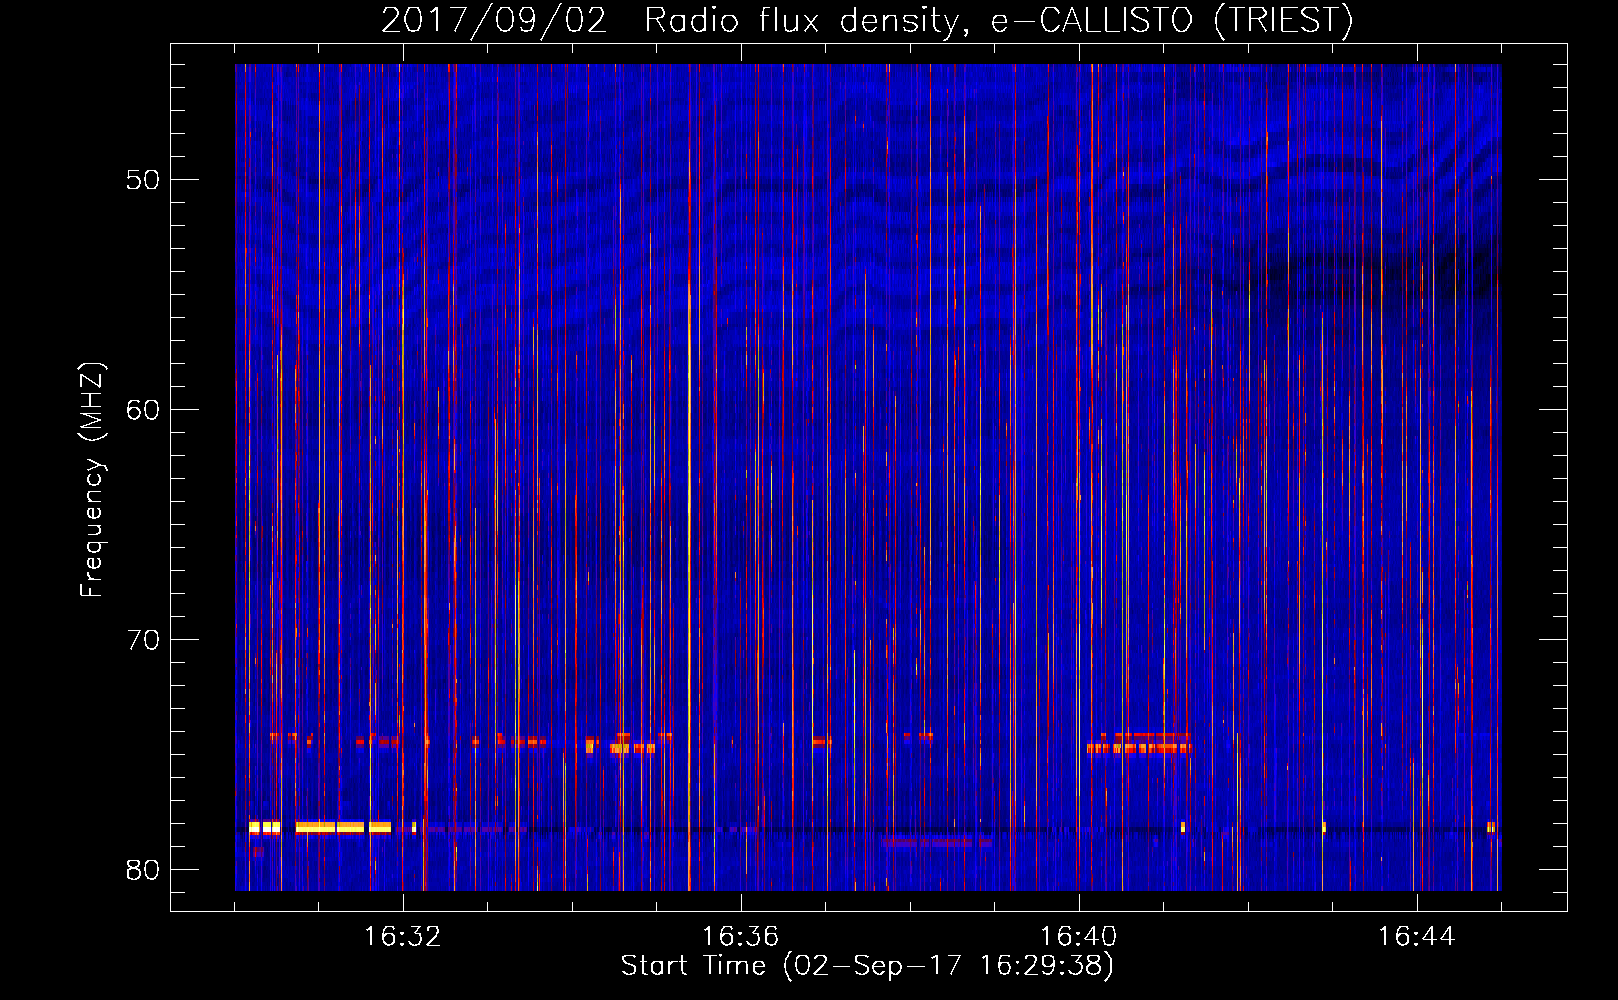Click the '50' frequency tick label
This screenshot has height=1000, width=1618.
point(143,180)
